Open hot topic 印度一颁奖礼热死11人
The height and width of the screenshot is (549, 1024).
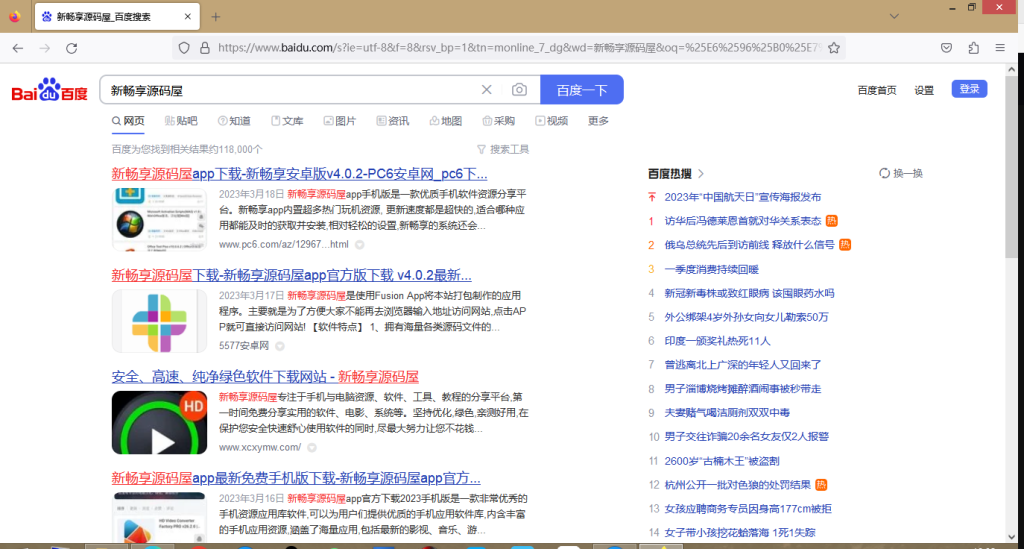[x=717, y=341]
